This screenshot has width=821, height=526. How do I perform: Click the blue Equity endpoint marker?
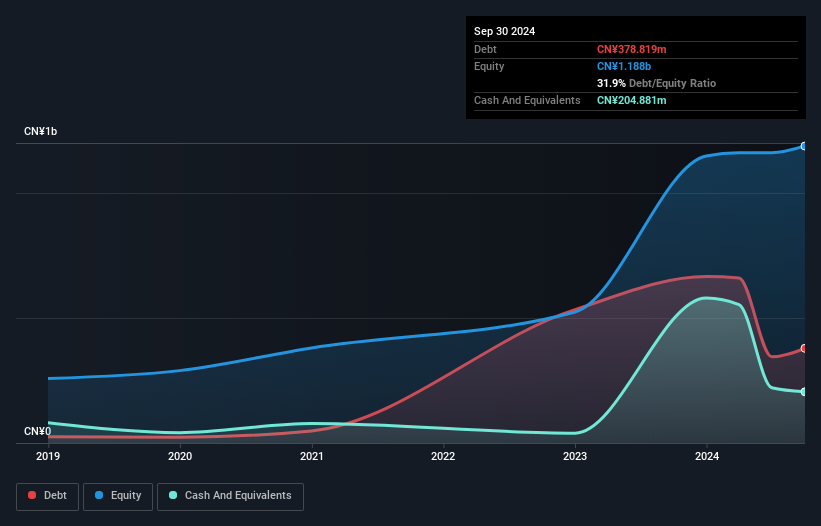(804, 146)
